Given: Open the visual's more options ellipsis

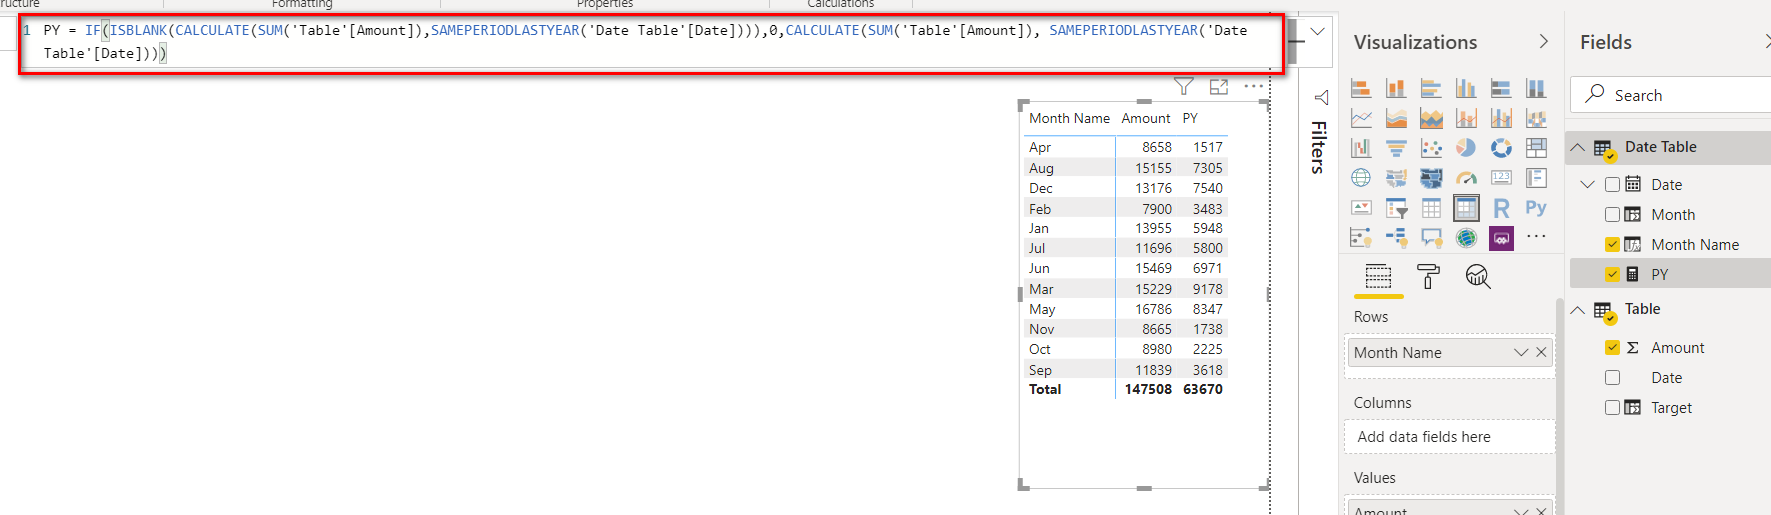Looking at the screenshot, I should pyautogui.click(x=1254, y=87).
